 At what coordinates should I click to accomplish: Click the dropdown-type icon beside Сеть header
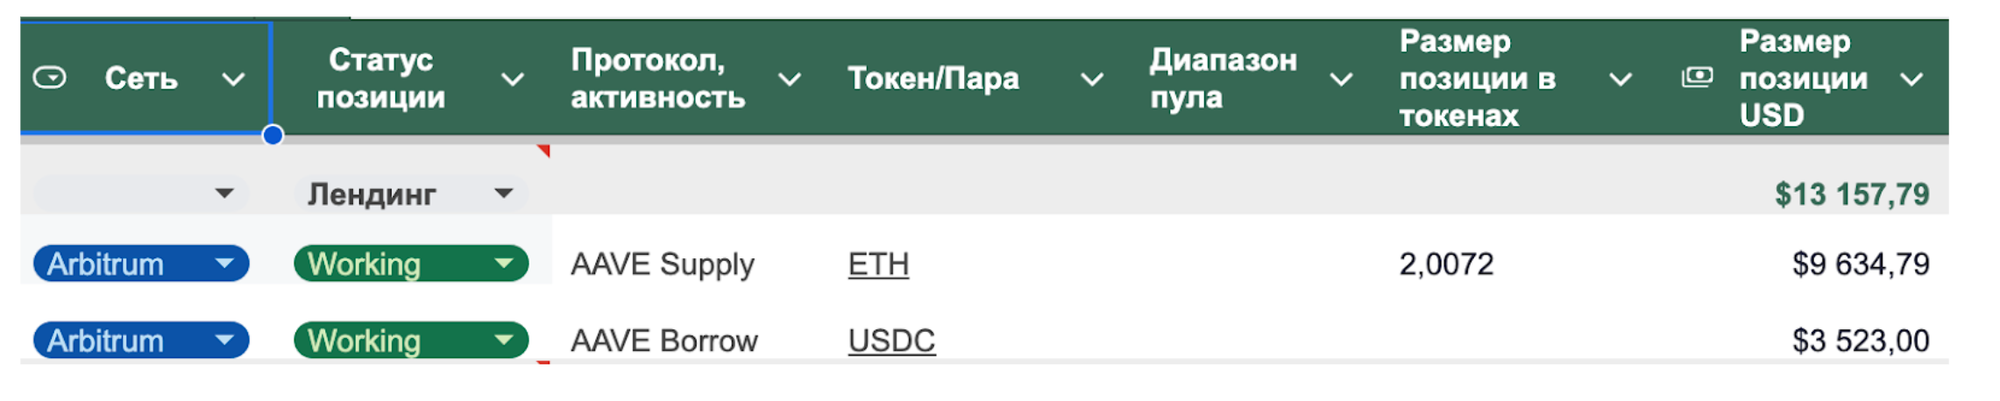[x=50, y=78]
